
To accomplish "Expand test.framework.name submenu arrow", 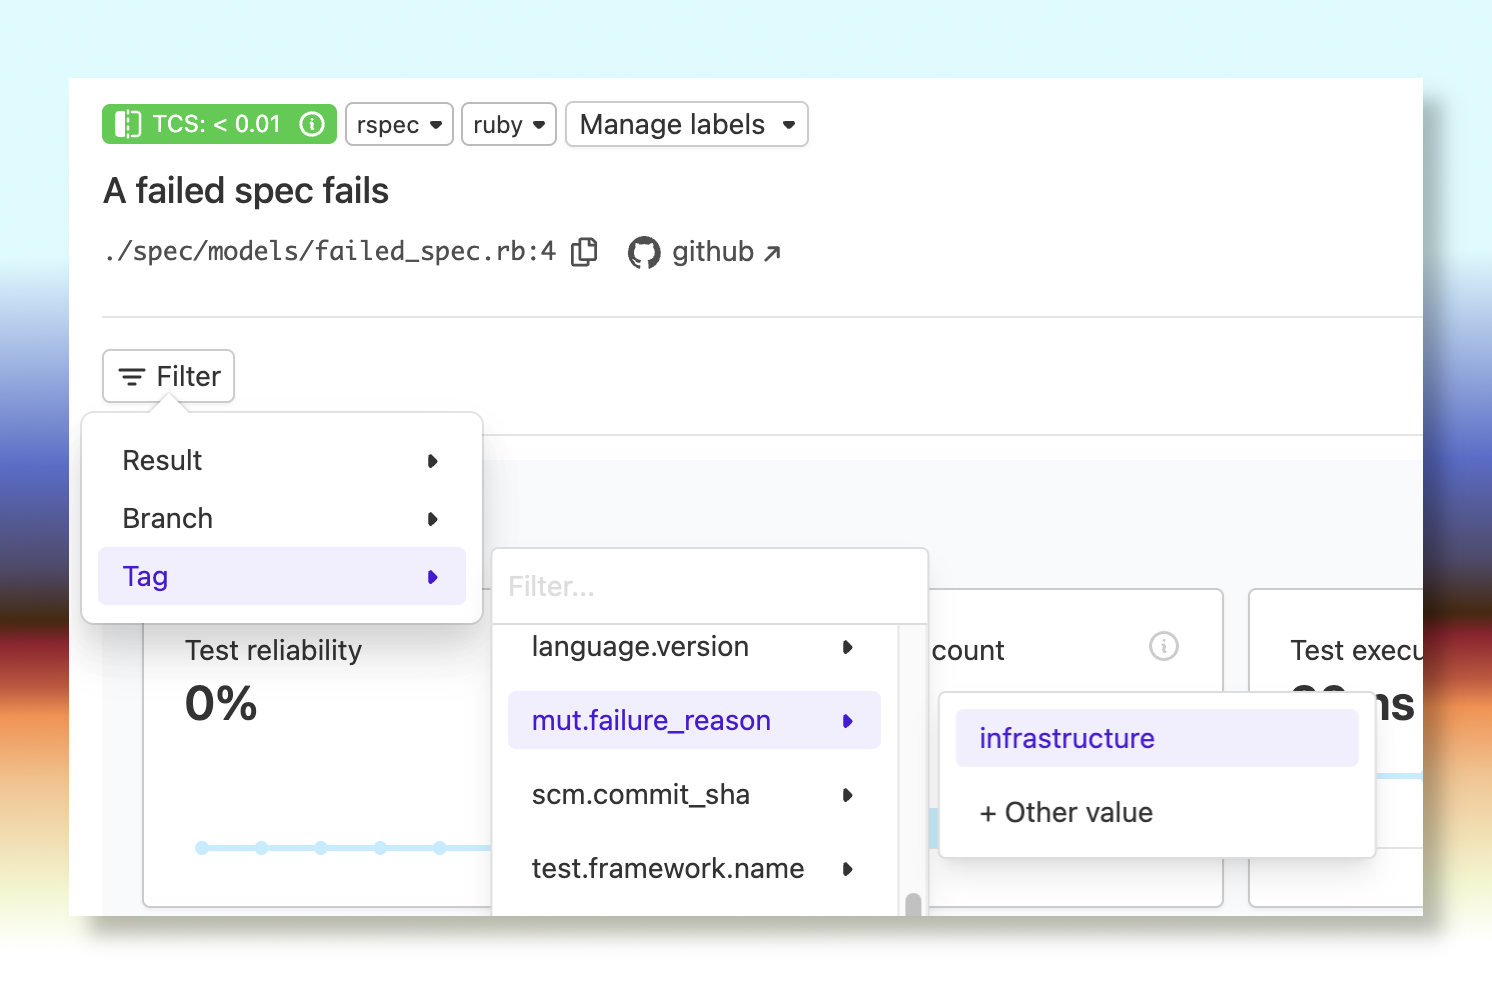I will point(848,869).
